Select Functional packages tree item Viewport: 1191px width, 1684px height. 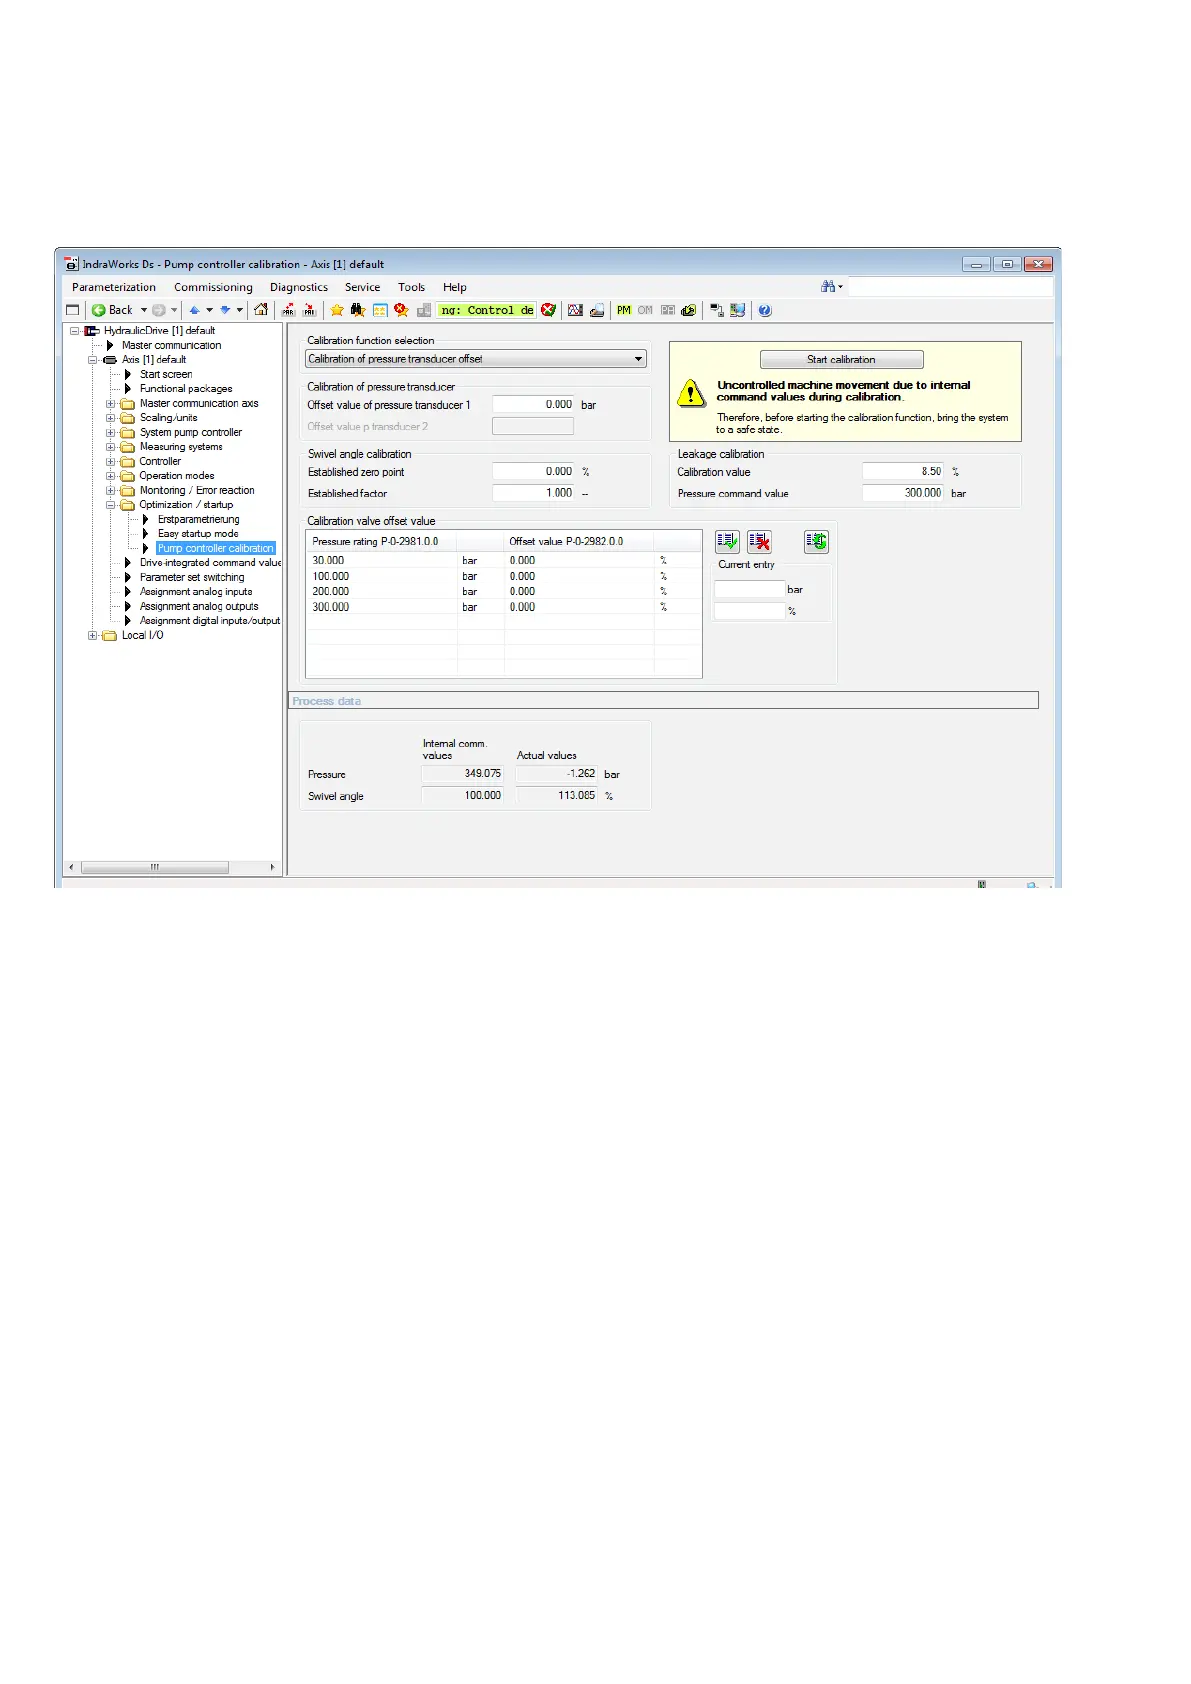(x=186, y=389)
